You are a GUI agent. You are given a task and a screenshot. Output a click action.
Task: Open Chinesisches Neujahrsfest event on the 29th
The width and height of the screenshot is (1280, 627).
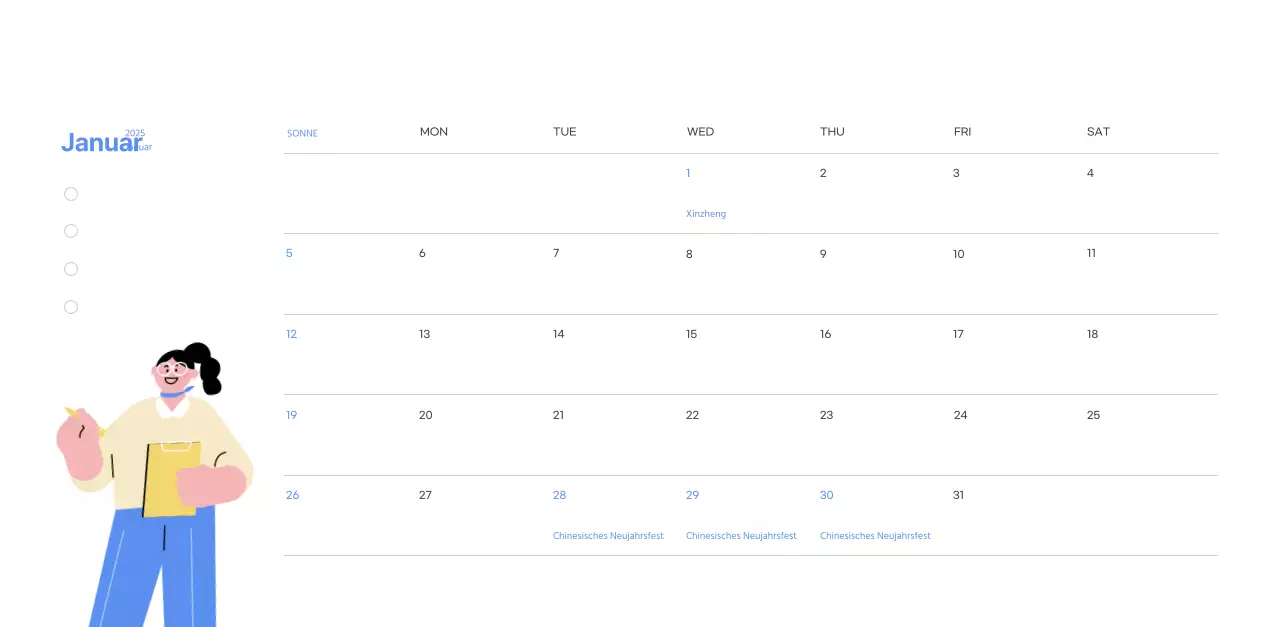coord(741,536)
